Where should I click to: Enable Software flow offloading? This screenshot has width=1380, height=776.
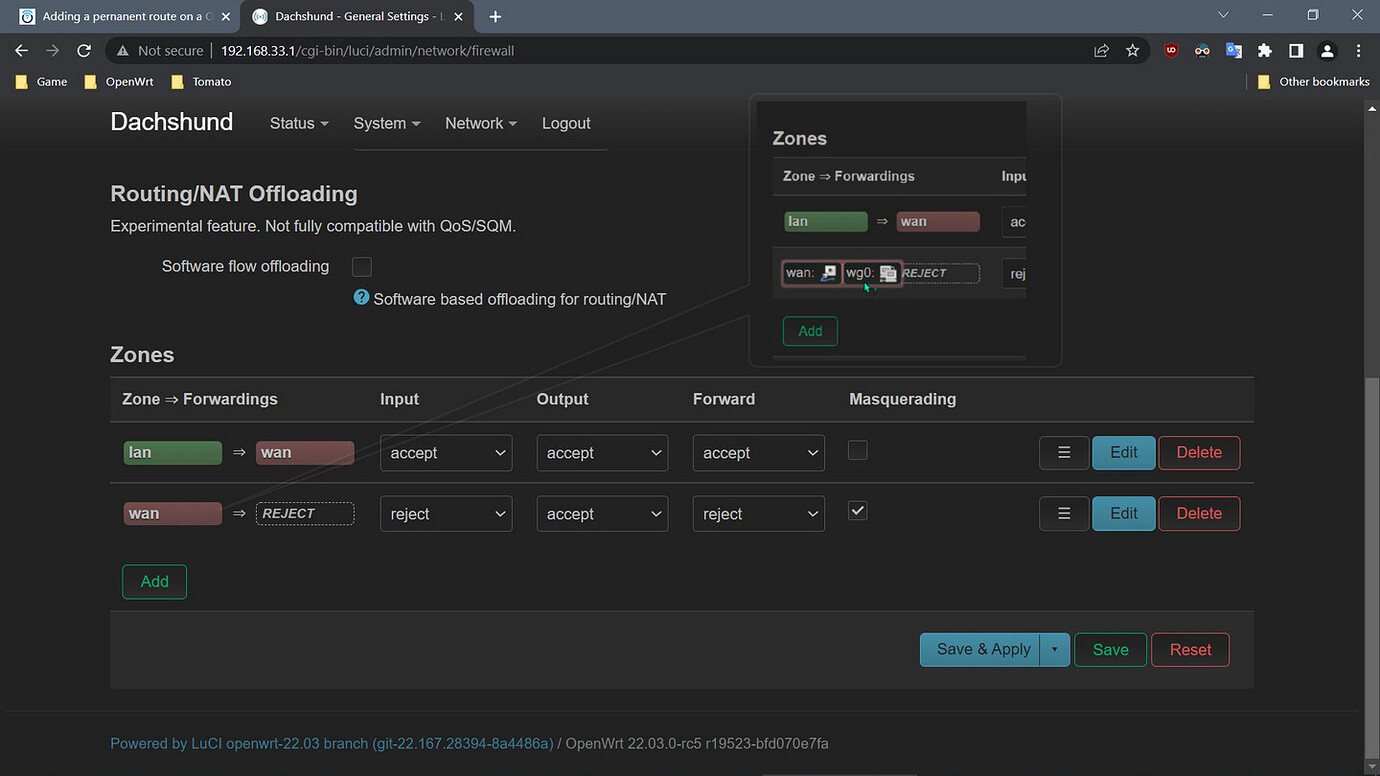361,266
